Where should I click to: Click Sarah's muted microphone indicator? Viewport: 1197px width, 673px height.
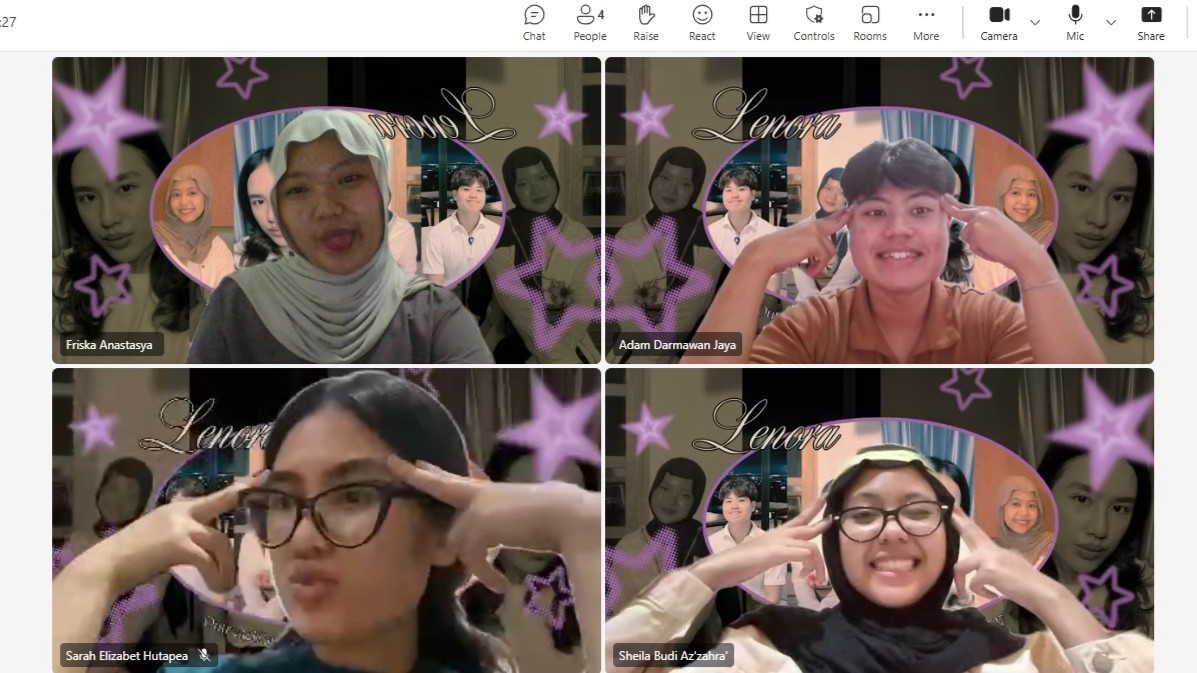tap(204, 655)
